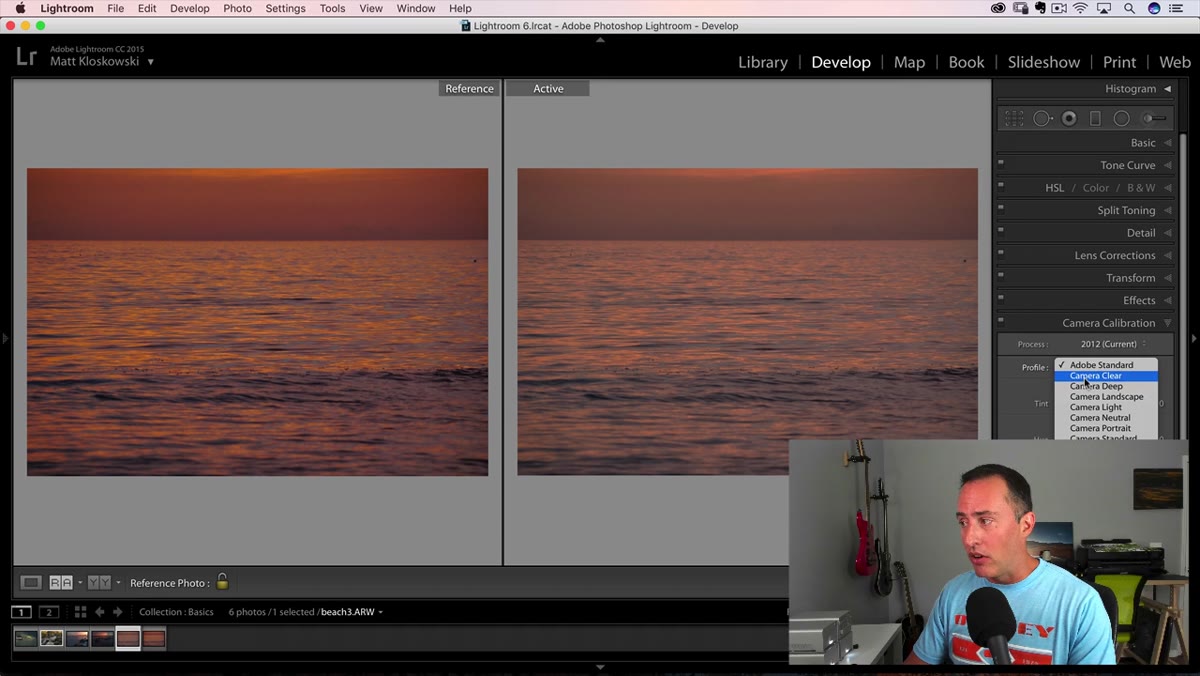
Task: Open Notification Center icon
Action: click(1176, 8)
